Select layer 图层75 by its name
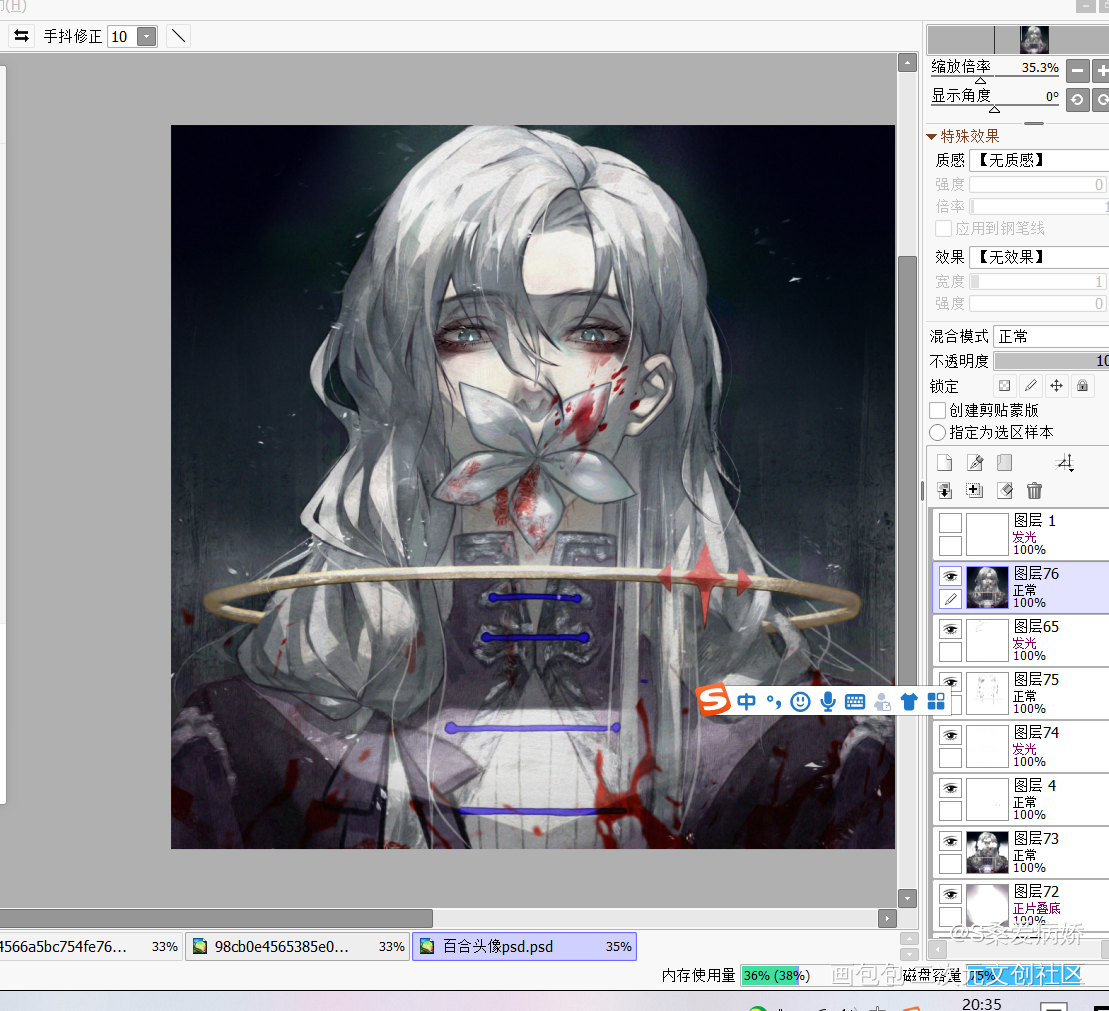The height and width of the screenshot is (1011, 1109). [1036, 679]
